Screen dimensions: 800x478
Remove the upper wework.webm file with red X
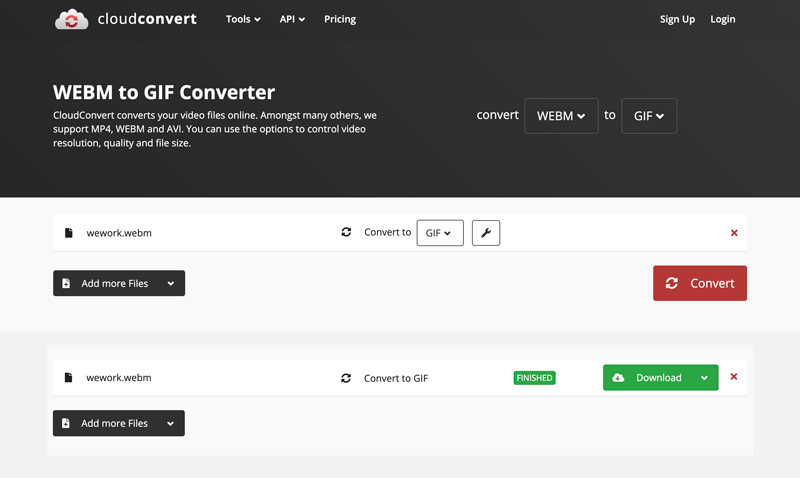click(734, 233)
